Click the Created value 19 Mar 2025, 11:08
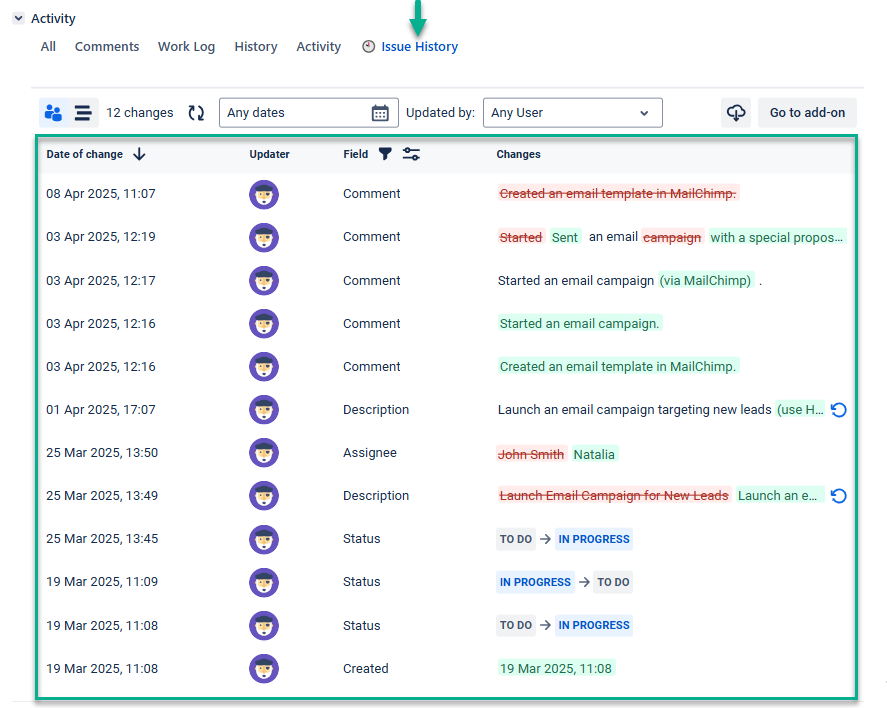The image size is (887, 708). pyautogui.click(x=556, y=668)
